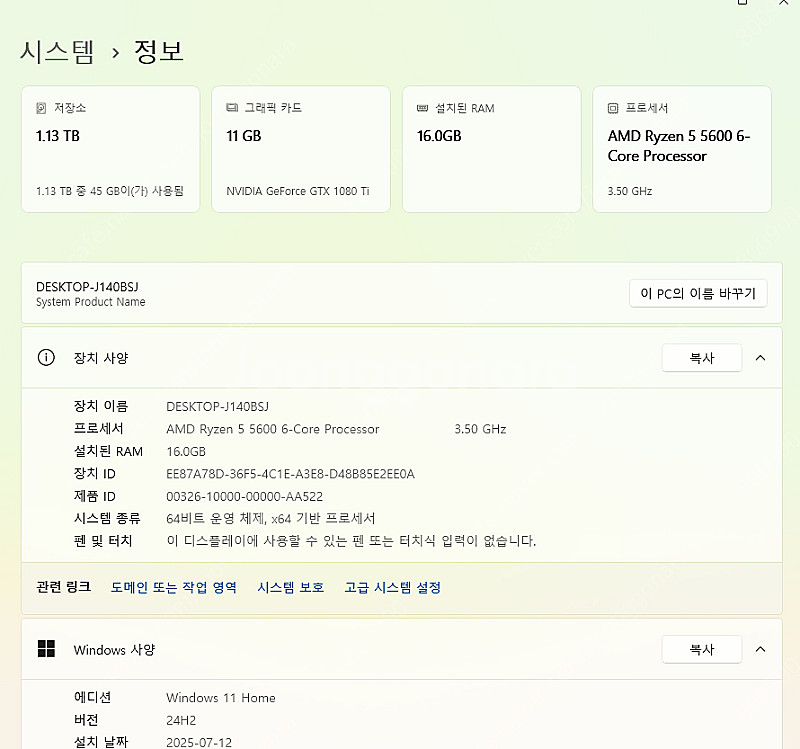800x749 pixels.
Task: Open the 프로세서 AMD Ryzen 5 card
Action: pos(682,149)
